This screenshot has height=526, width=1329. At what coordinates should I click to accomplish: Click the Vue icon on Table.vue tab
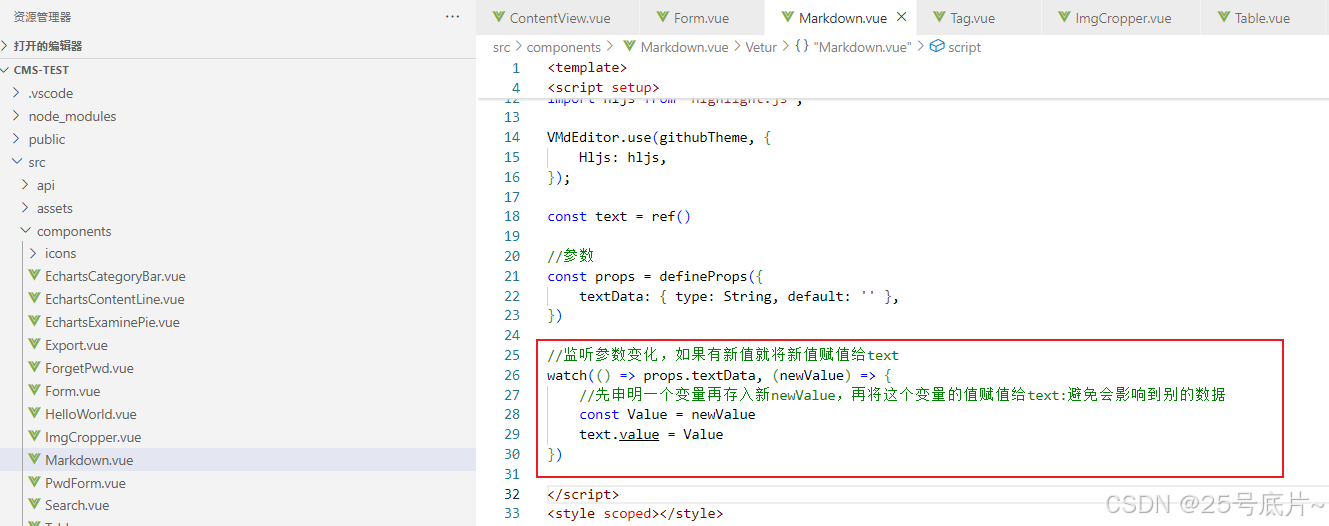coord(1224,17)
